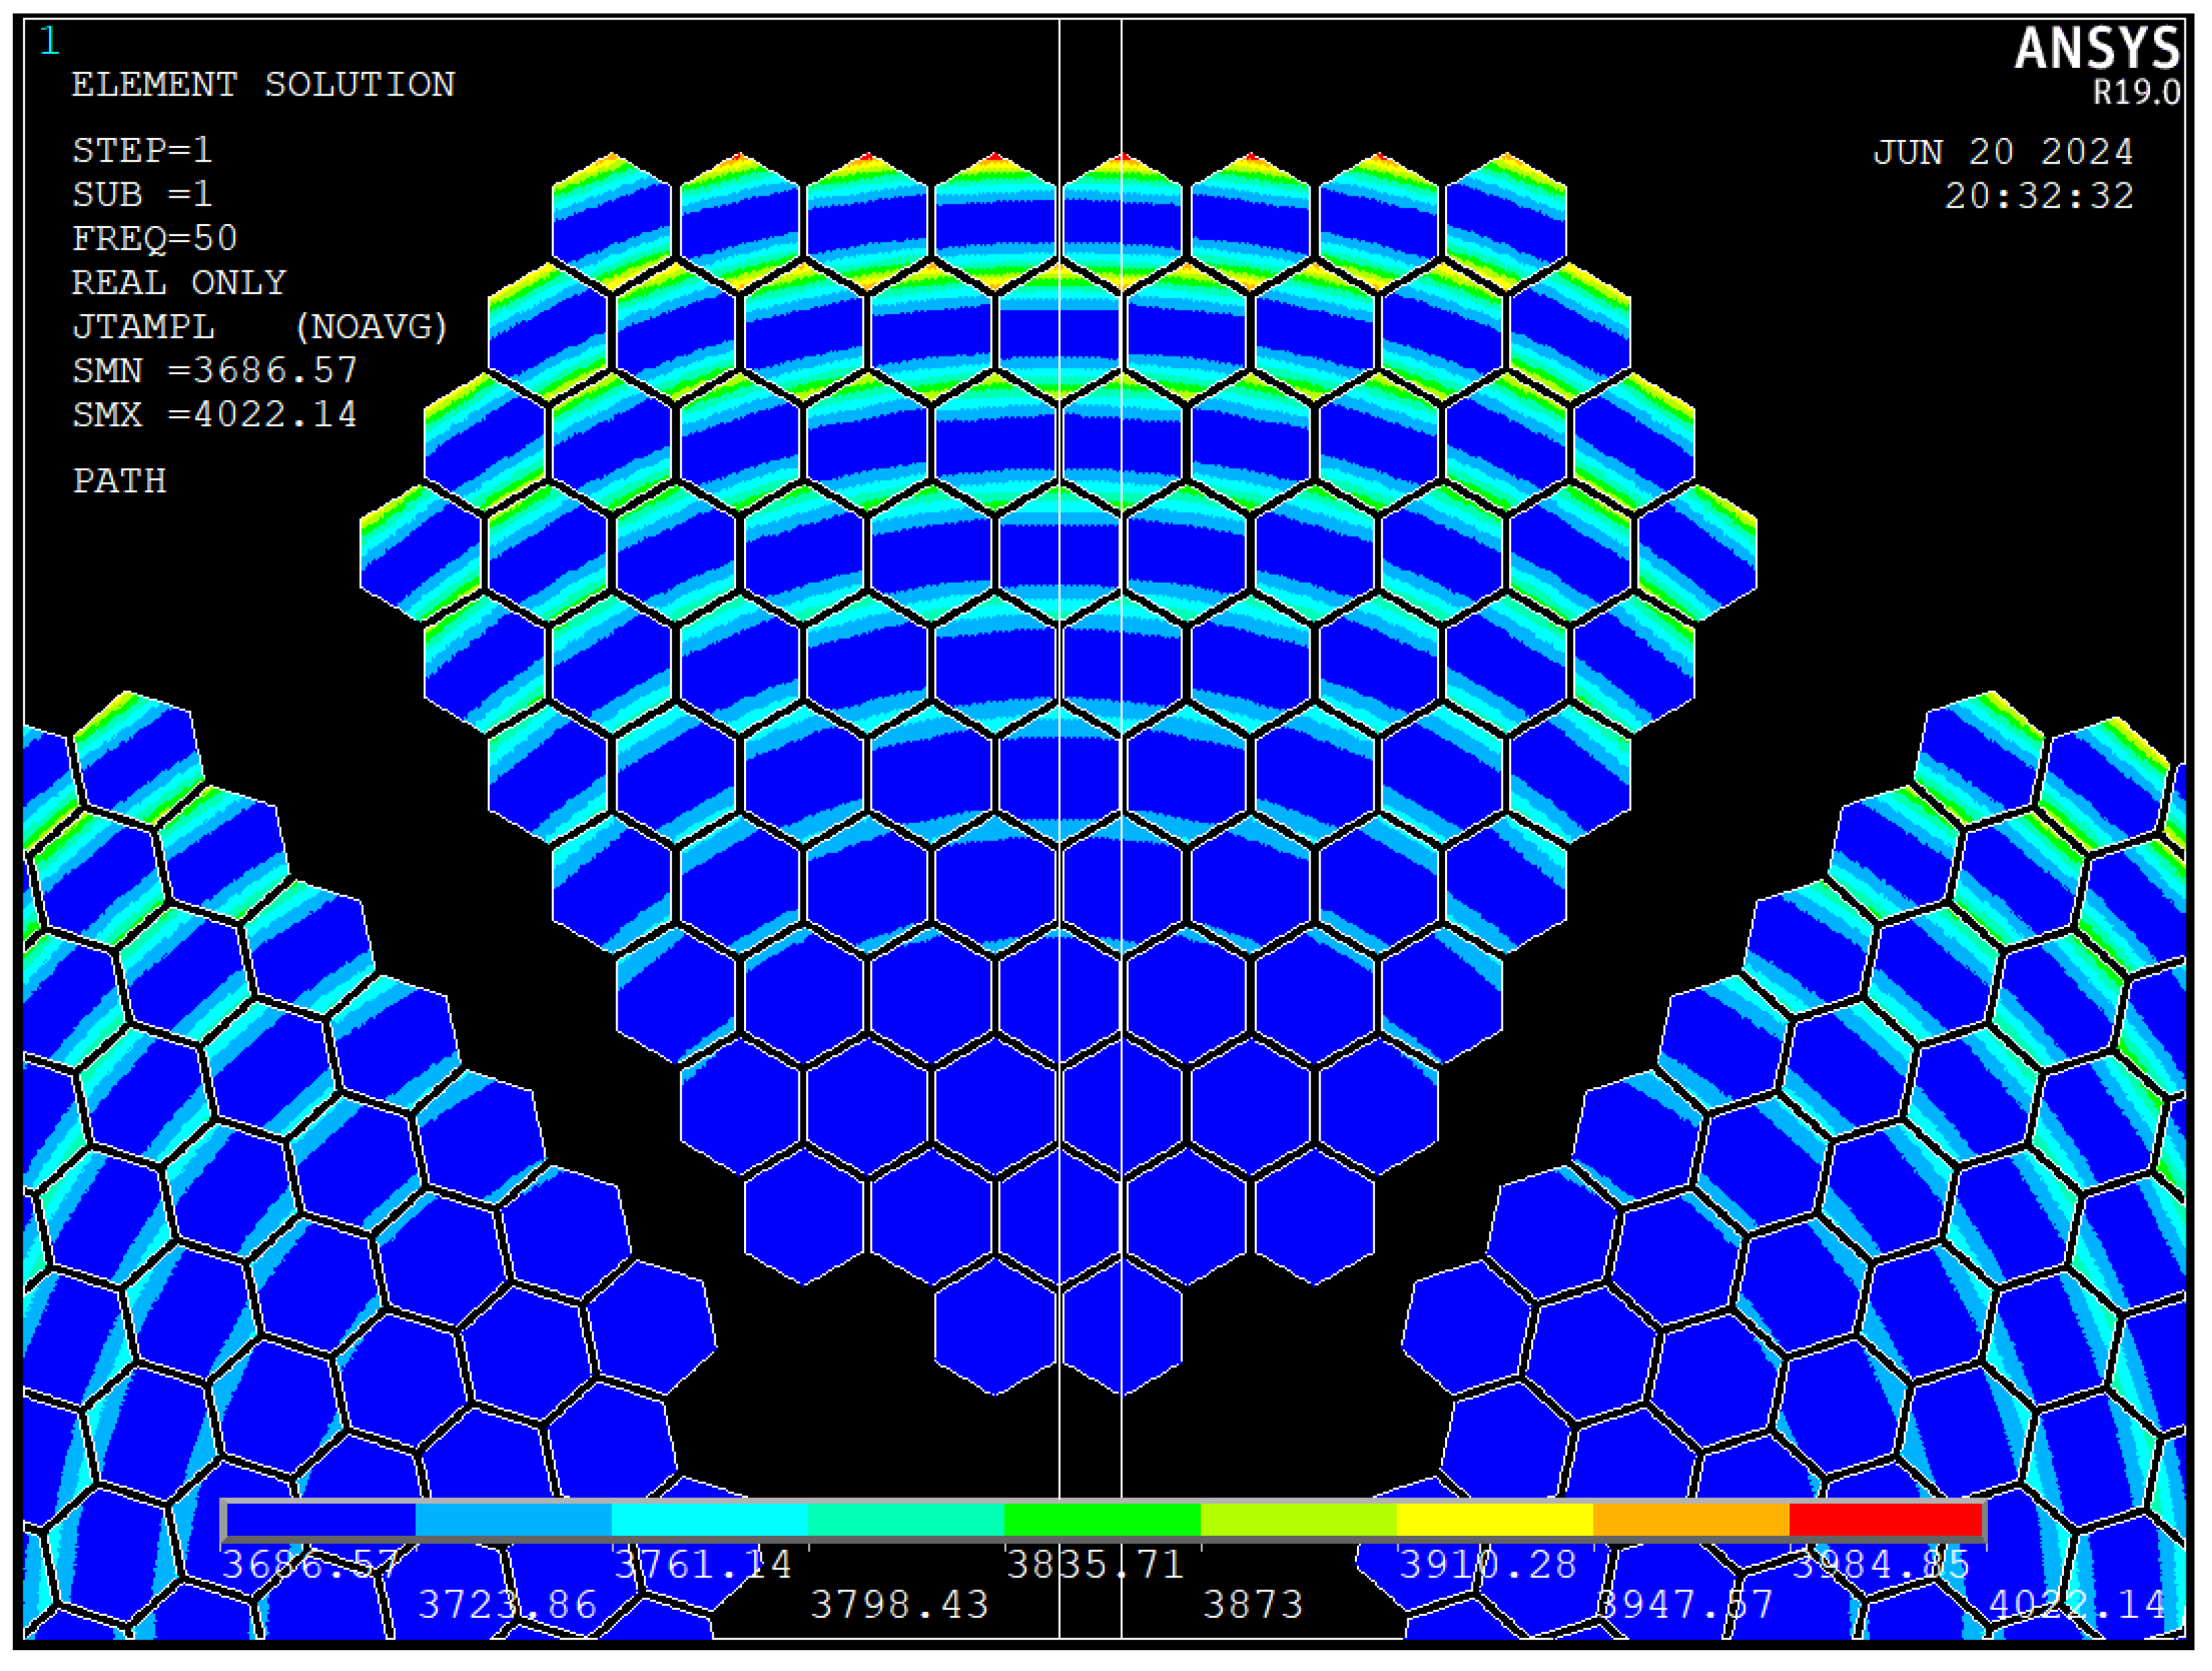
Task: Click the cyan legend color band
Action: 710,1520
